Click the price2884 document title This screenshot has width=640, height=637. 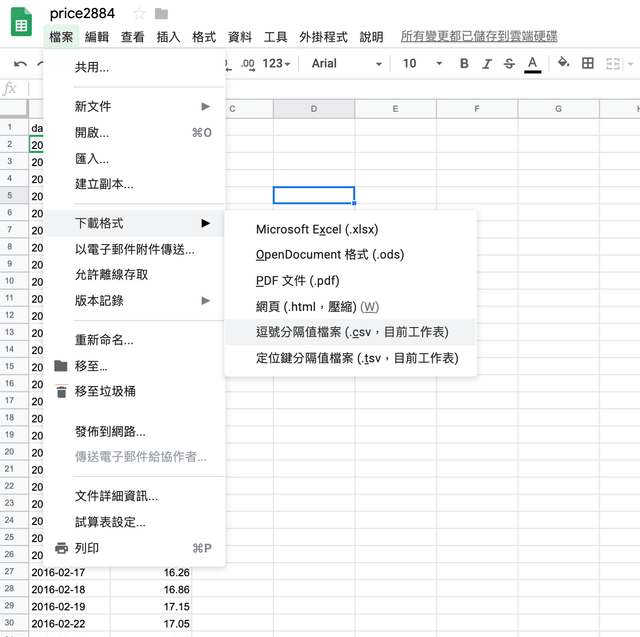click(x=82, y=13)
